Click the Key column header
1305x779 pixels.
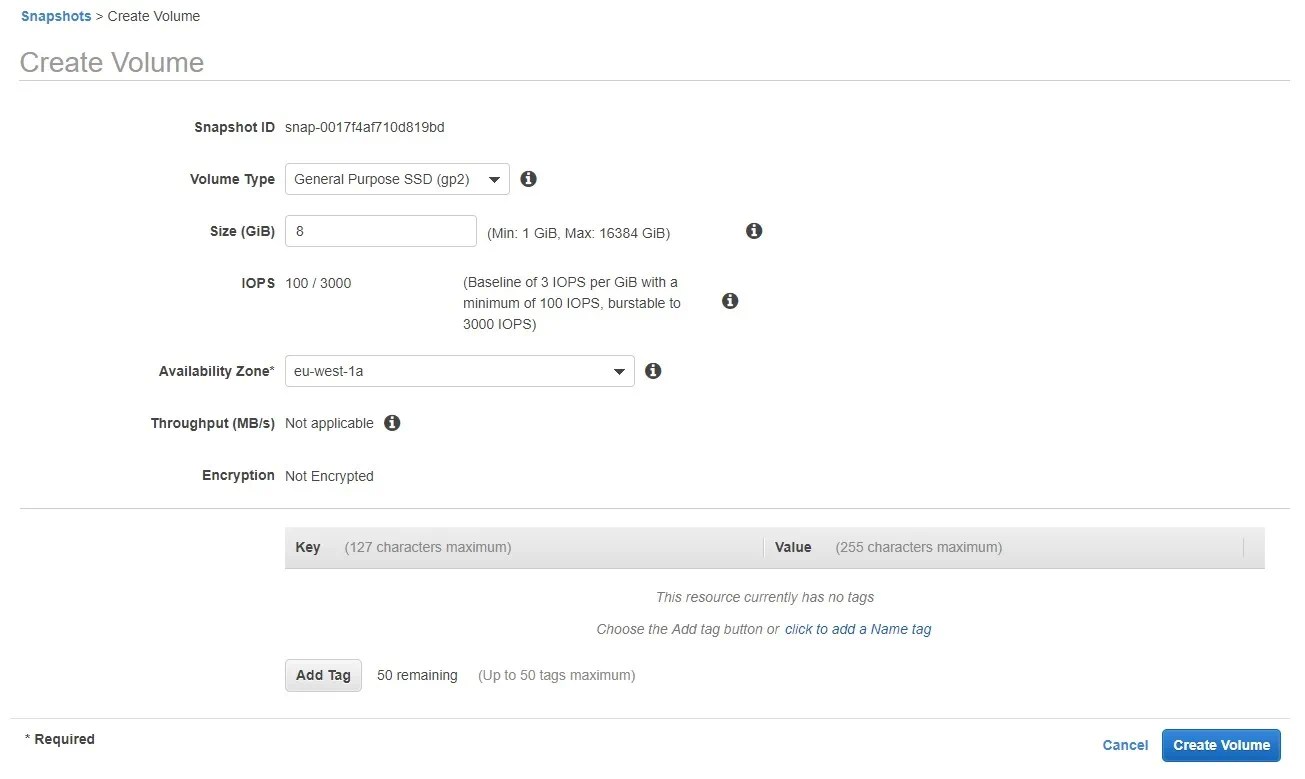(x=307, y=547)
